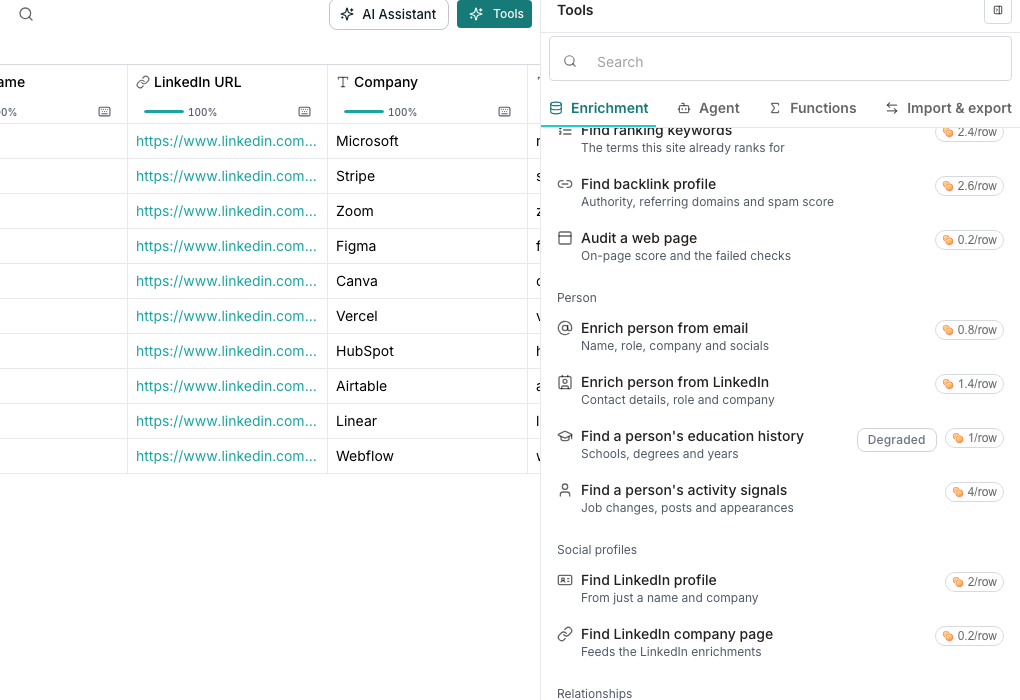
Task: Select the Microsoft company cell
Action: (427, 141)
